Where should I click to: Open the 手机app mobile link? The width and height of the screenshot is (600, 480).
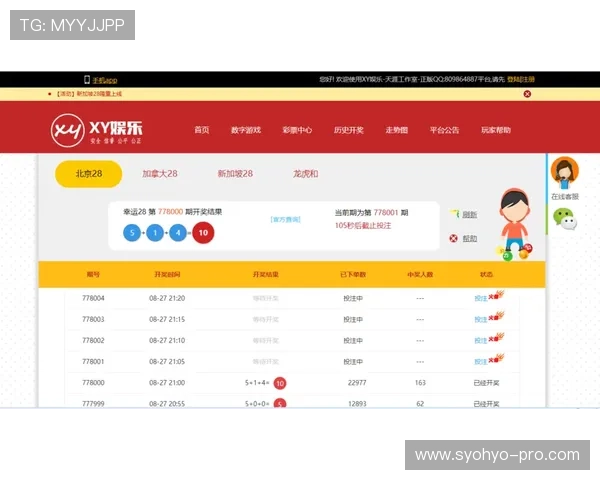tap(101, 80)
